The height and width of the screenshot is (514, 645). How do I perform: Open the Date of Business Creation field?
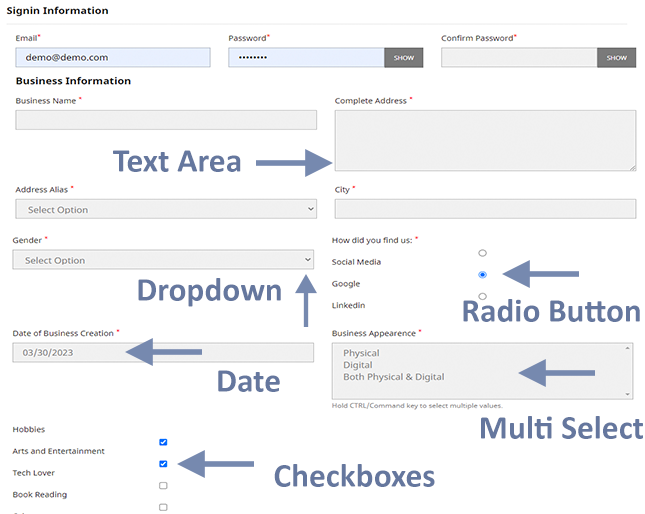tap(163, 353)
